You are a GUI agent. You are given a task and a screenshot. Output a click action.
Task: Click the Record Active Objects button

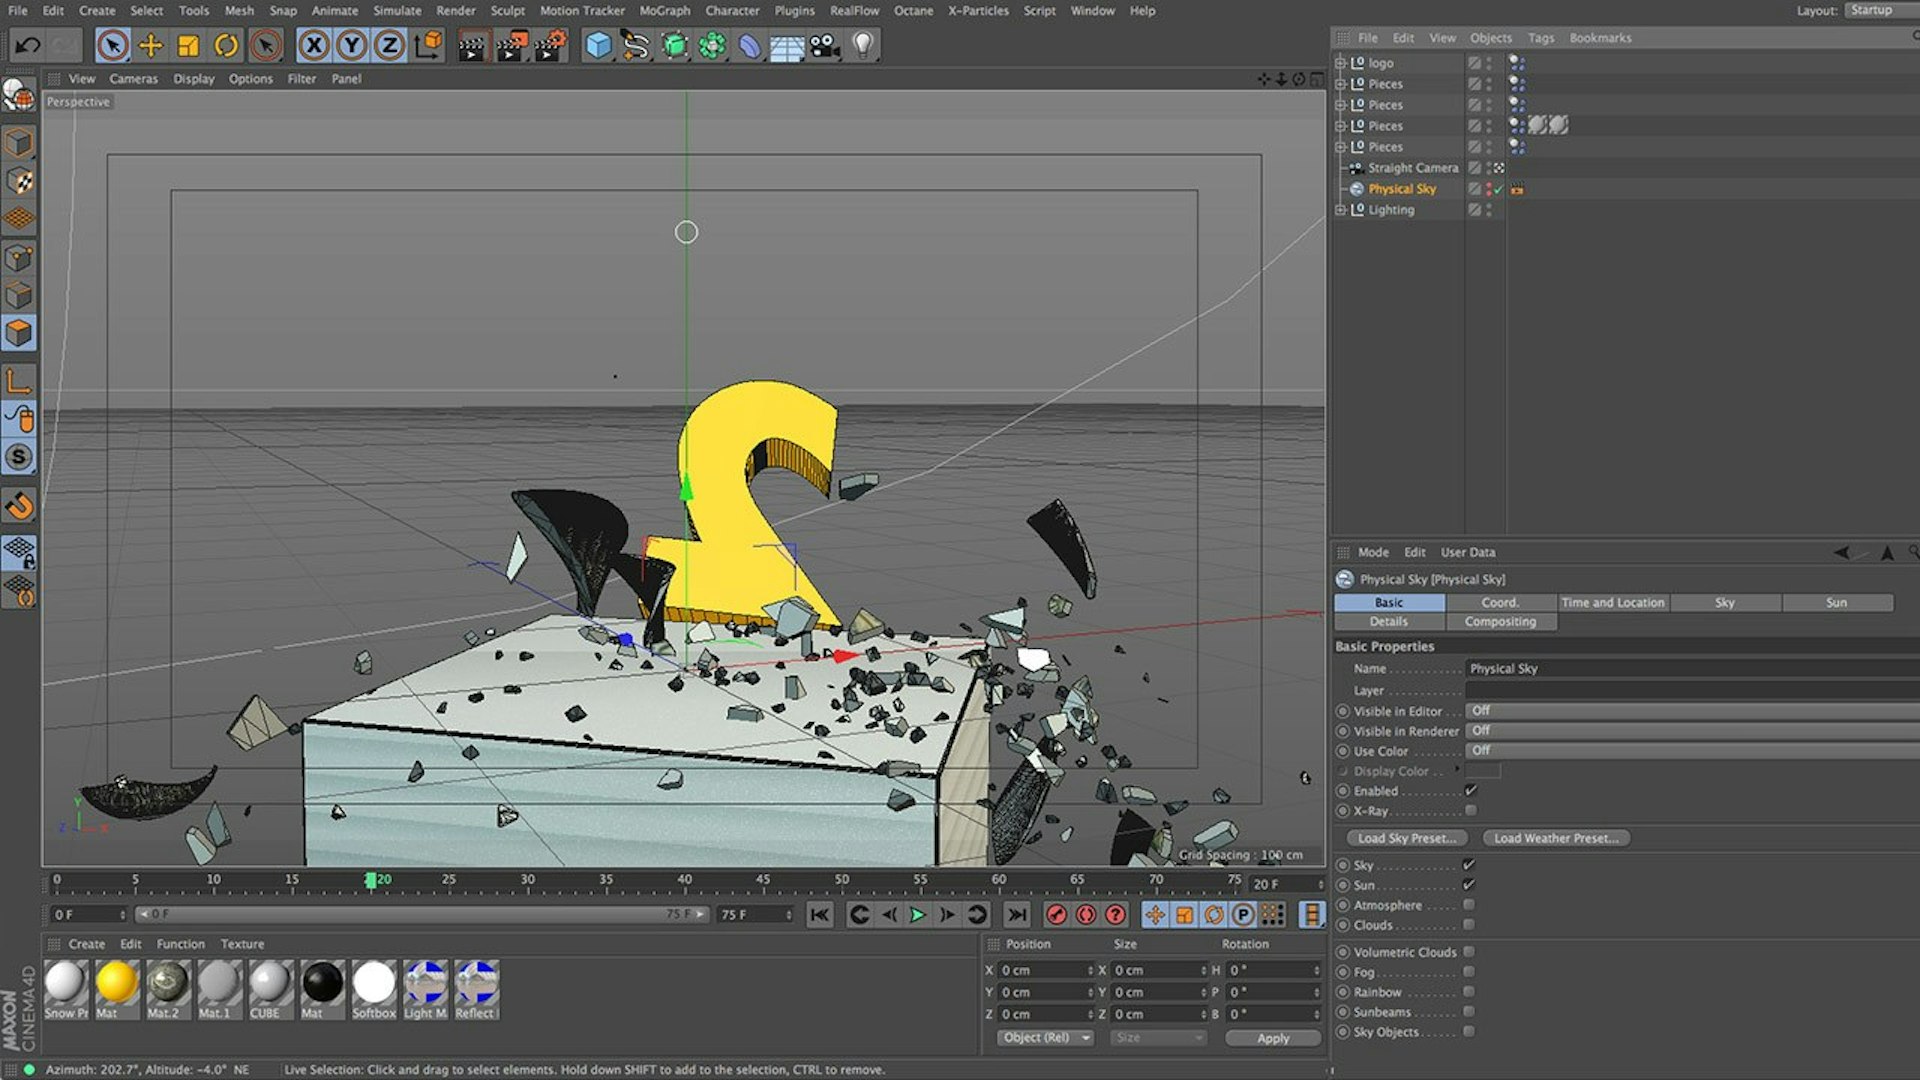(x=1056, y=915)
